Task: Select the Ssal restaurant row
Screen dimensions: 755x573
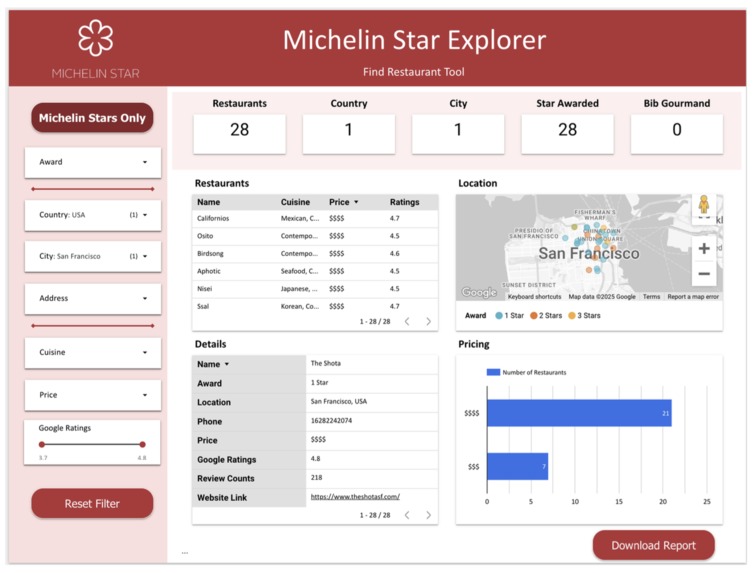Action: click(x=315, y=306)
